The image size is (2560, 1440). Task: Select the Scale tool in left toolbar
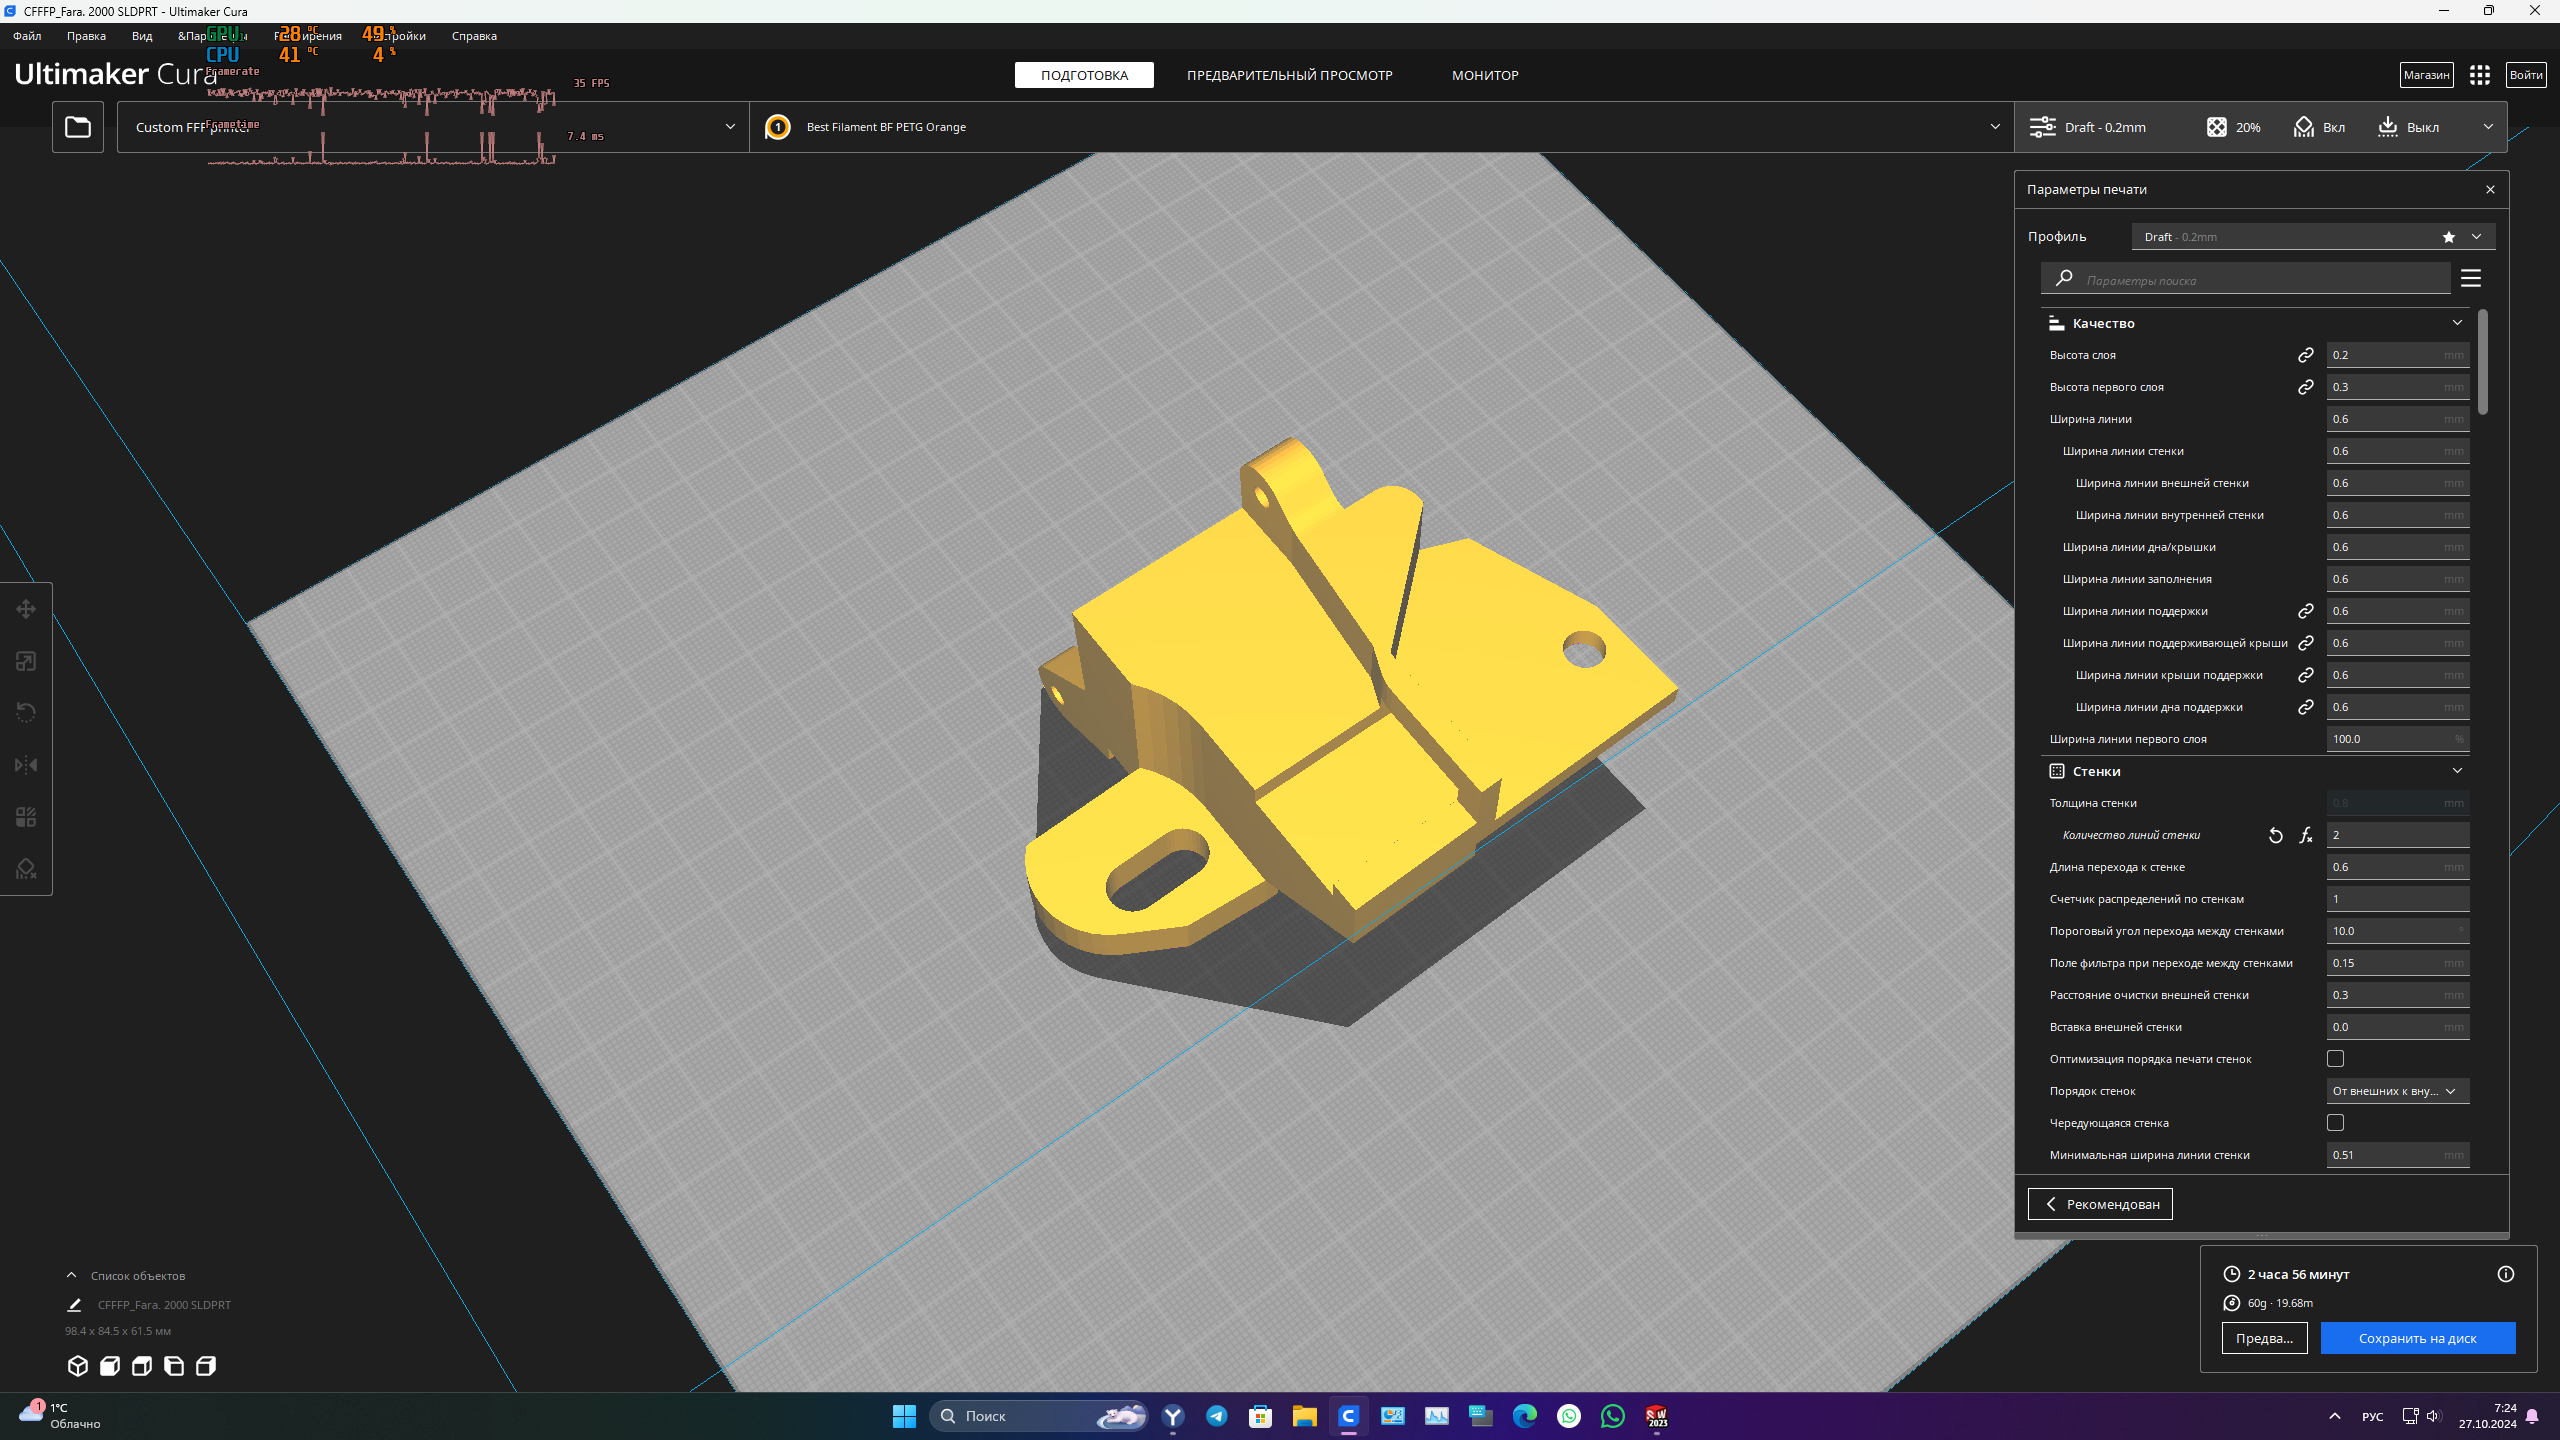coord(26,661)
